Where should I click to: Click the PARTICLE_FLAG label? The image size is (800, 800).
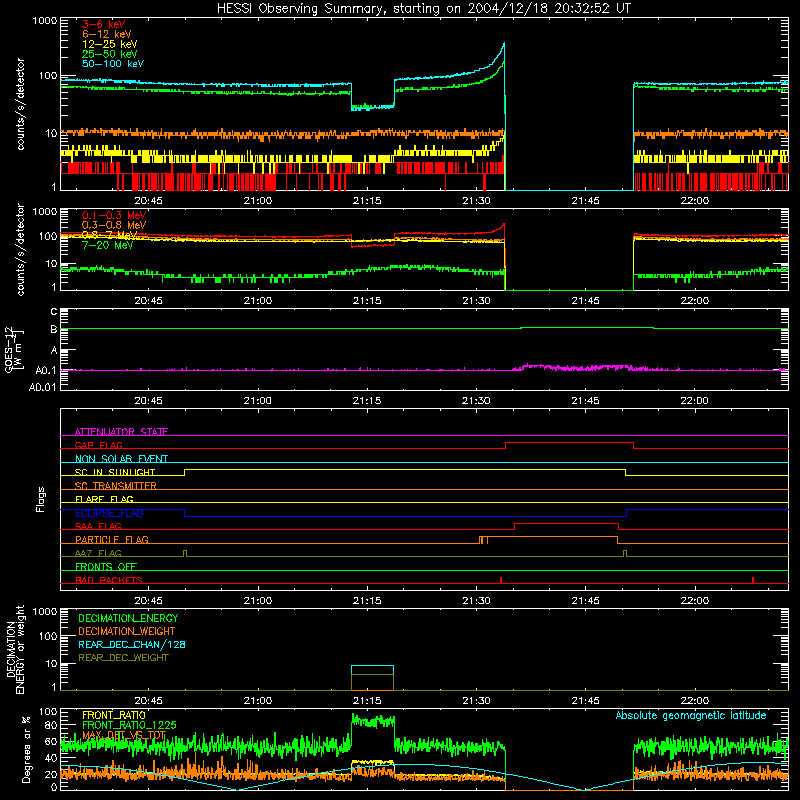pyautogui.click(x=112, y=539)
